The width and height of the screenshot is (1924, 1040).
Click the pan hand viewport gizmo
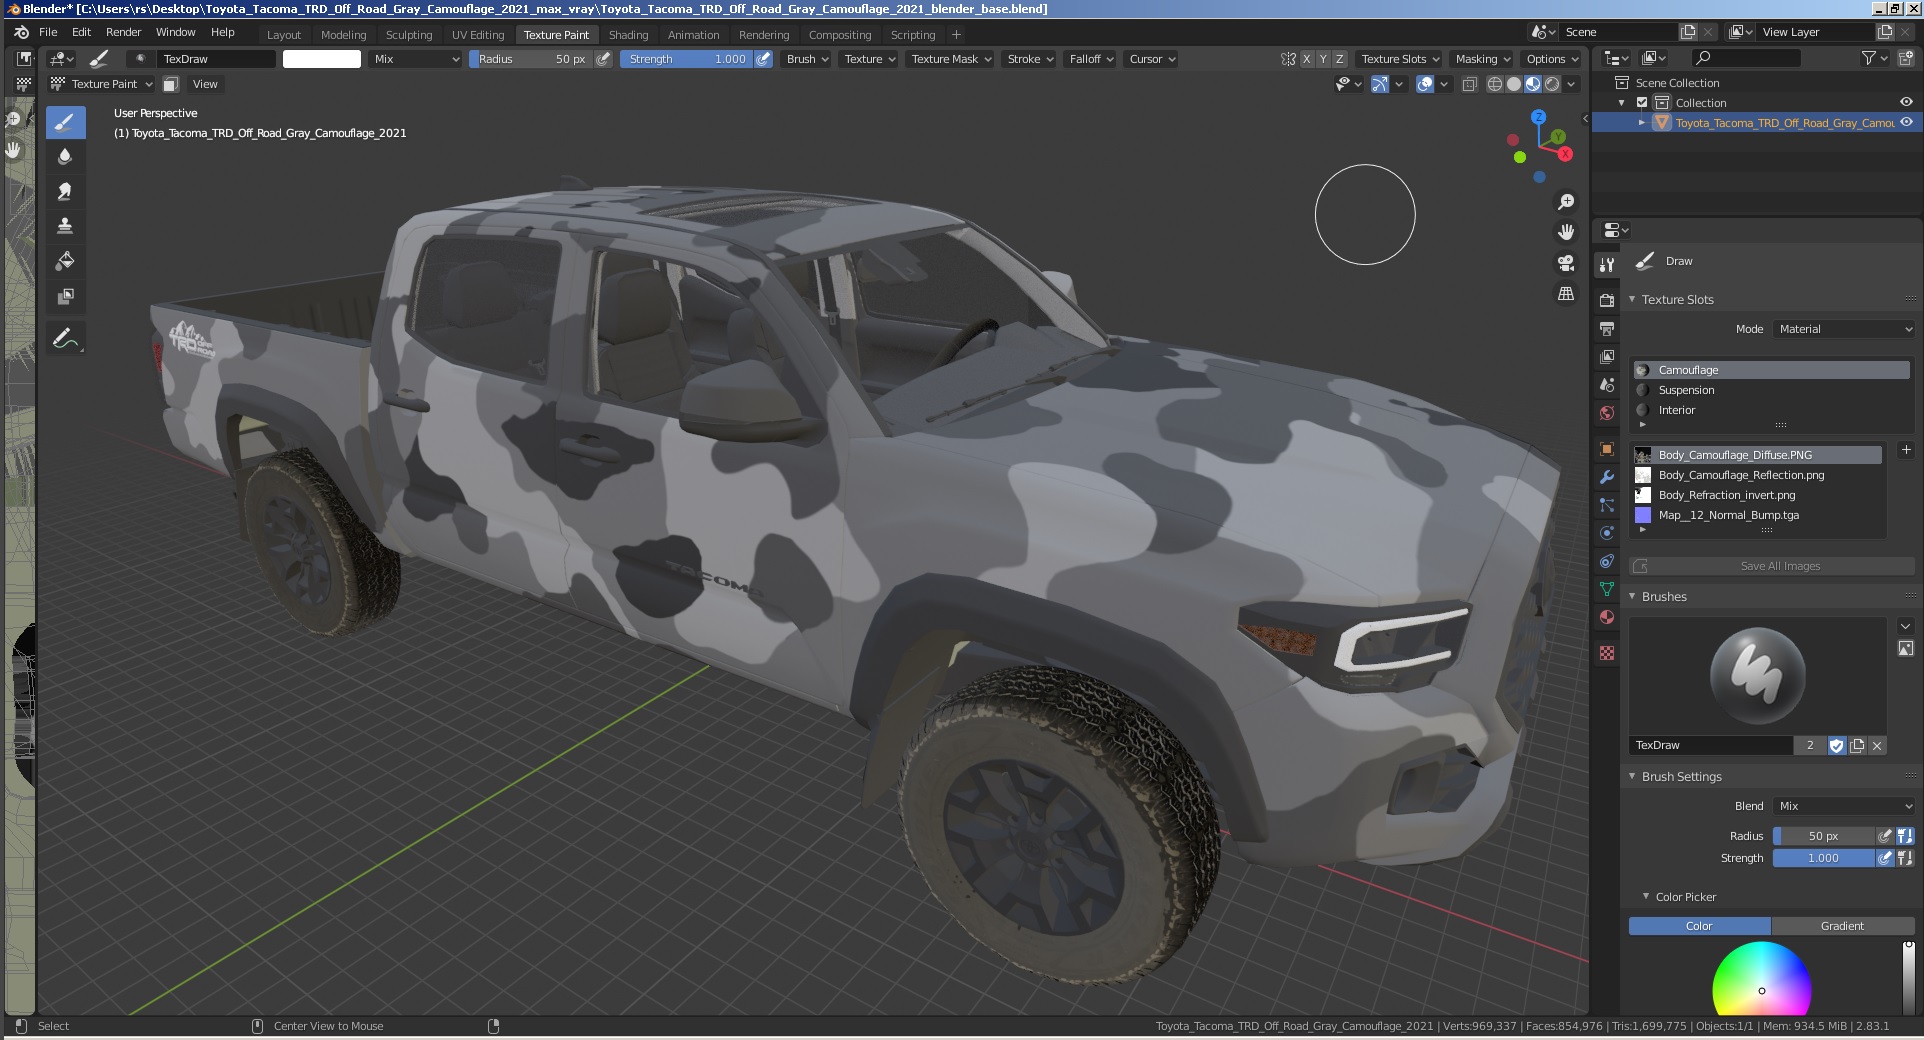[1566, 232]
